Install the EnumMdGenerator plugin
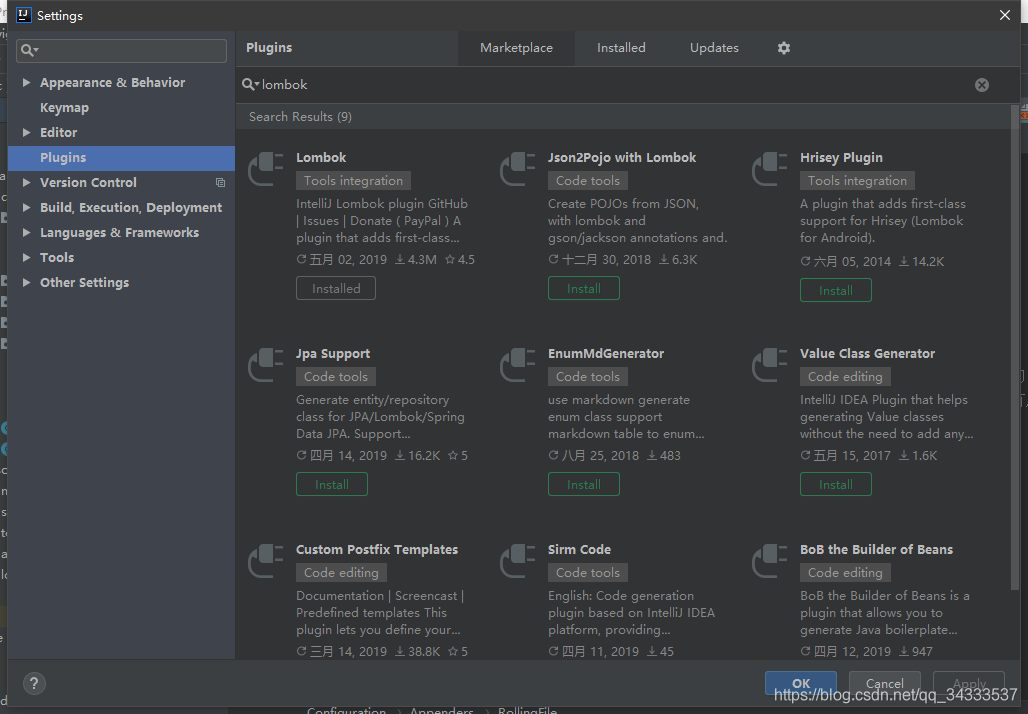1028x714 pixels. (583, 485)
